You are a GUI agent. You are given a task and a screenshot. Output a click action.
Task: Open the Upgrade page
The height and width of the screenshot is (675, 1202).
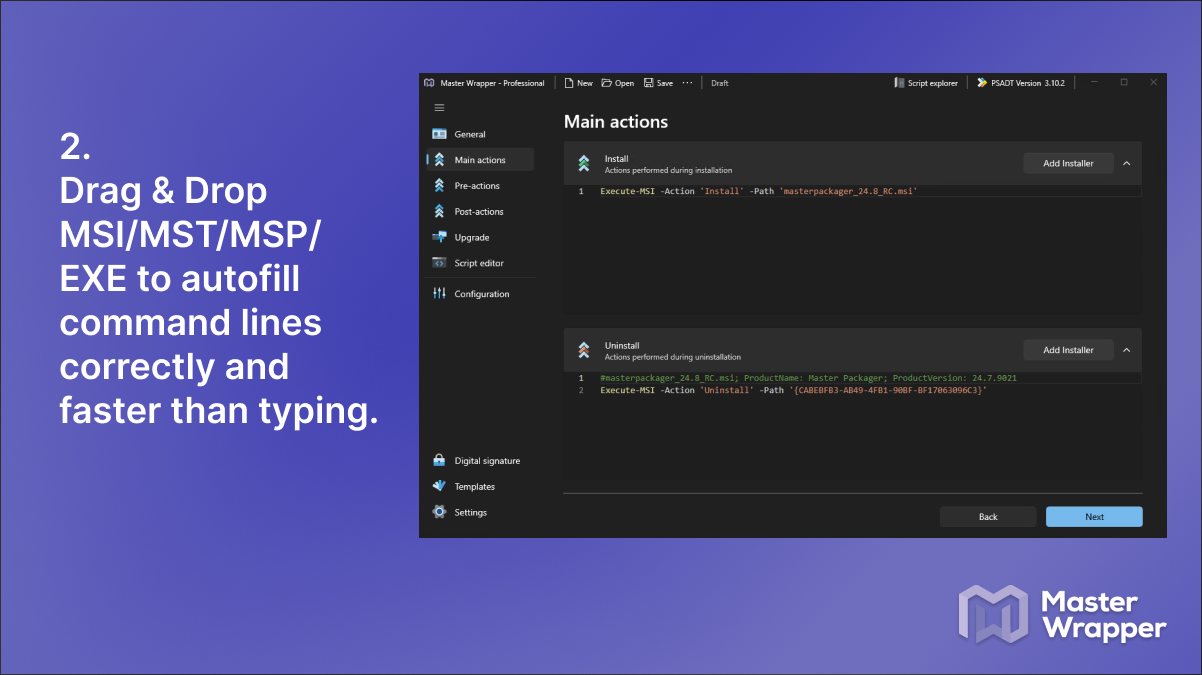(x=480, y=237)
